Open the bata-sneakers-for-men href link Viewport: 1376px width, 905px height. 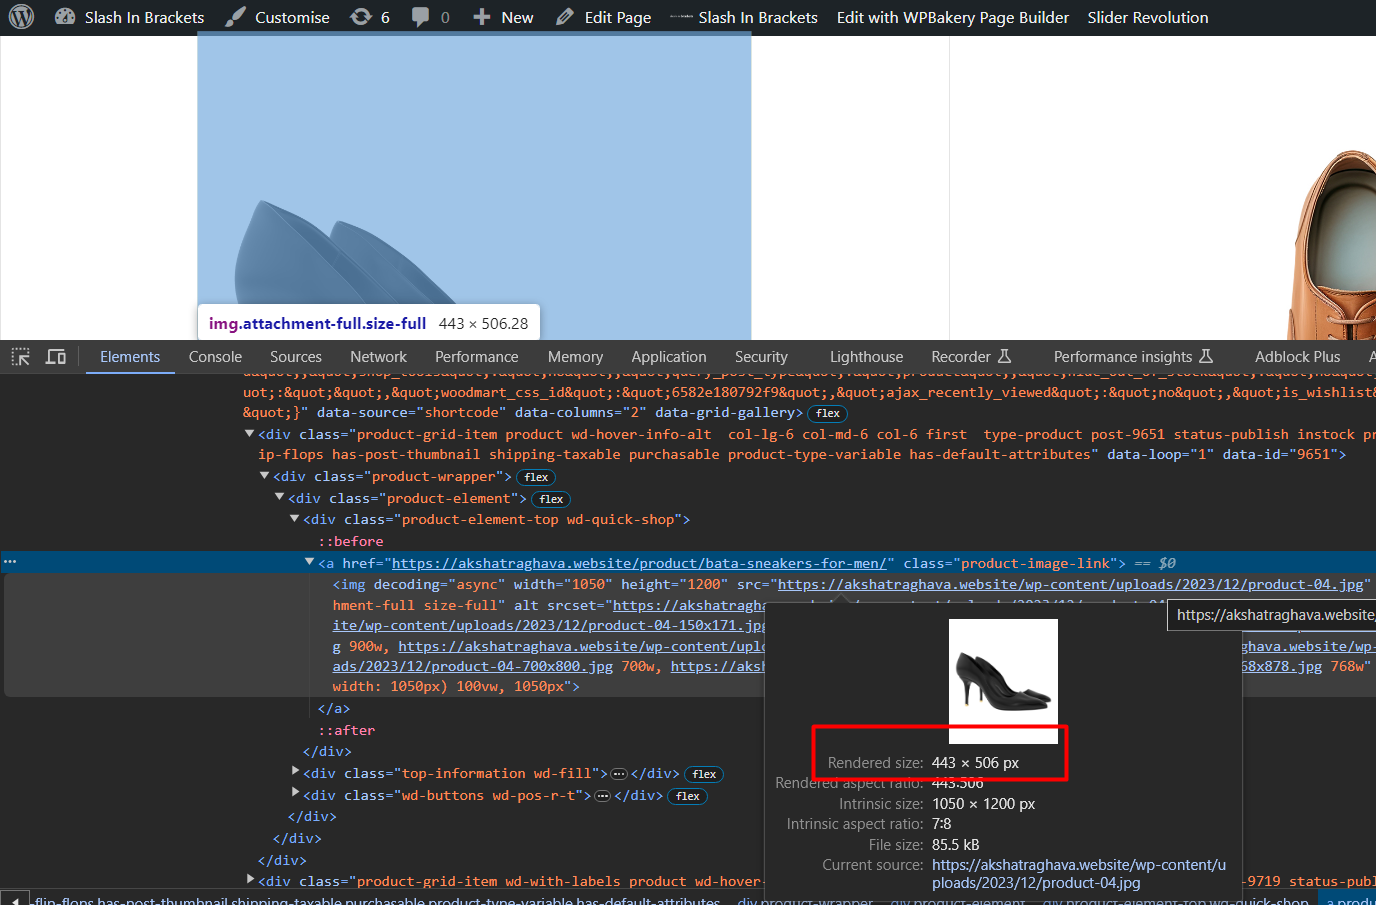[639, 563]
